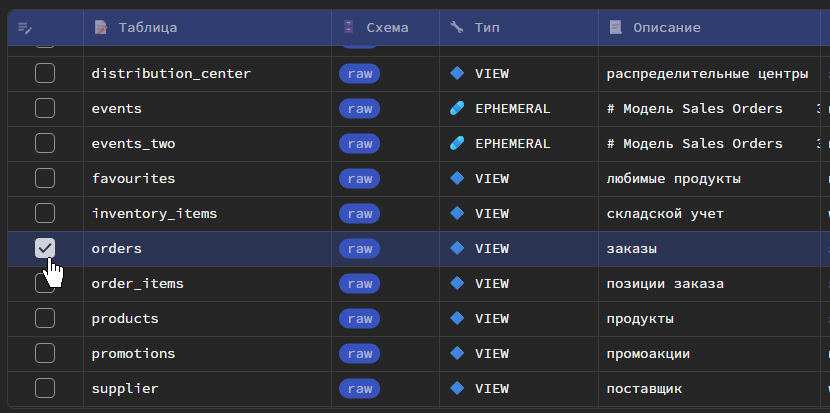Viewport: 830px width, 413px height.
Task: Click the raw schema tag for order_items
Action: pyautogui.click(x=360, y=283)
